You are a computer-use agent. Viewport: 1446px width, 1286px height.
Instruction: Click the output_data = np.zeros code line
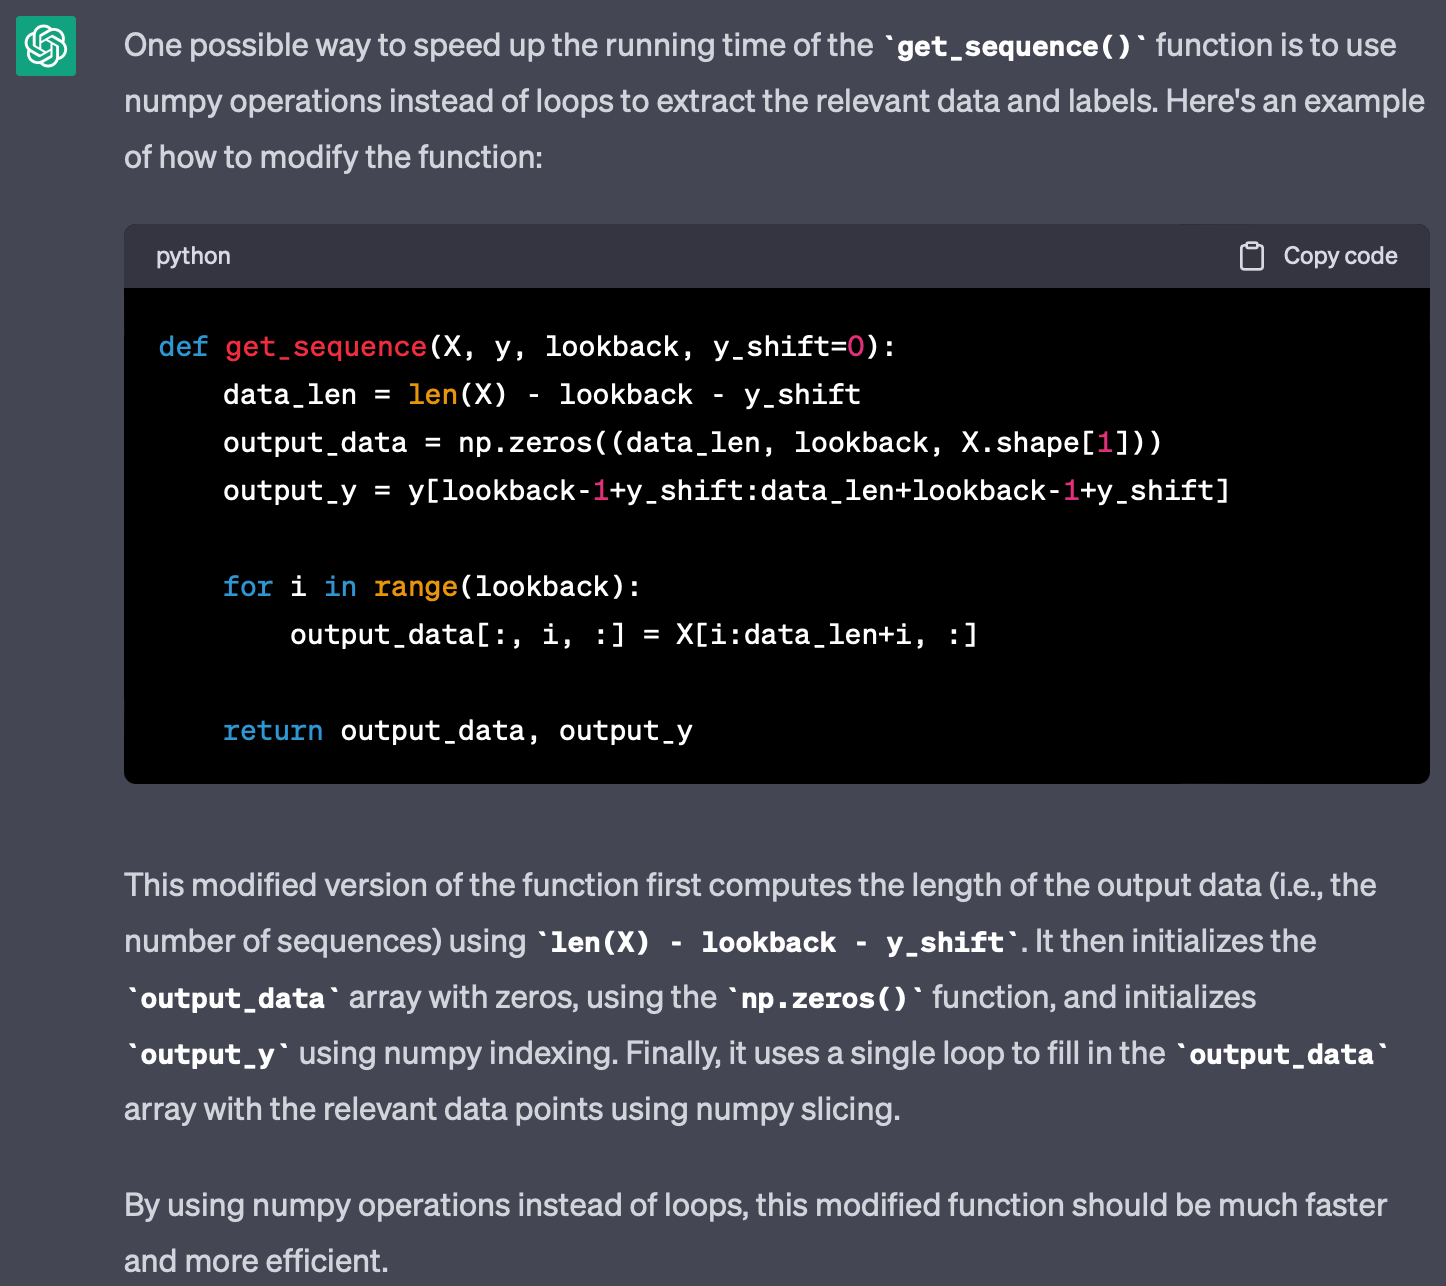[692, 443]
